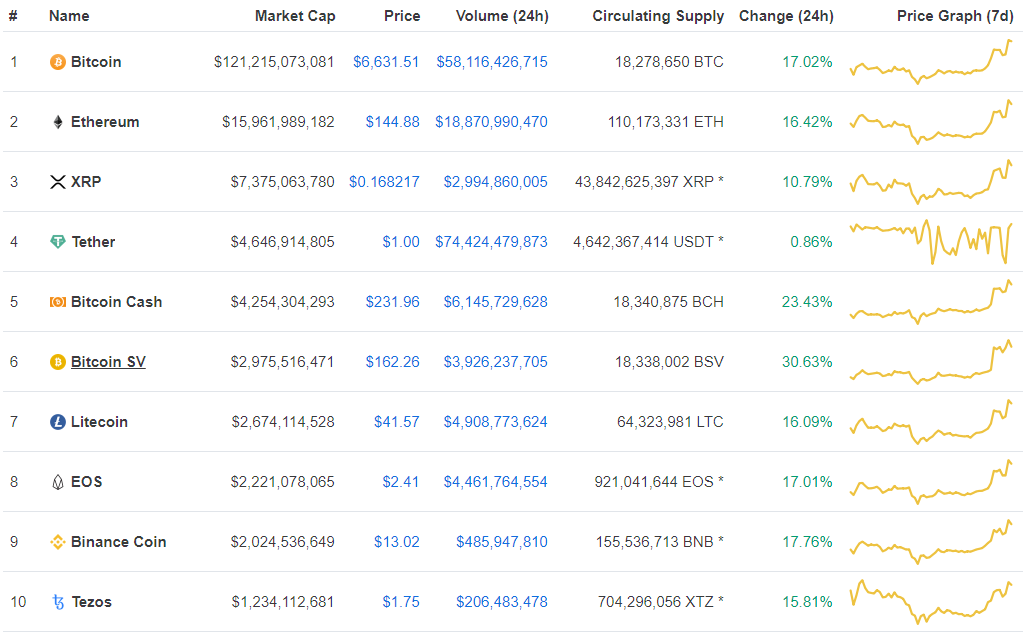Open Tezos 7-day price graph
This screenshot has width=1023, height=632.
click(931, 602)
